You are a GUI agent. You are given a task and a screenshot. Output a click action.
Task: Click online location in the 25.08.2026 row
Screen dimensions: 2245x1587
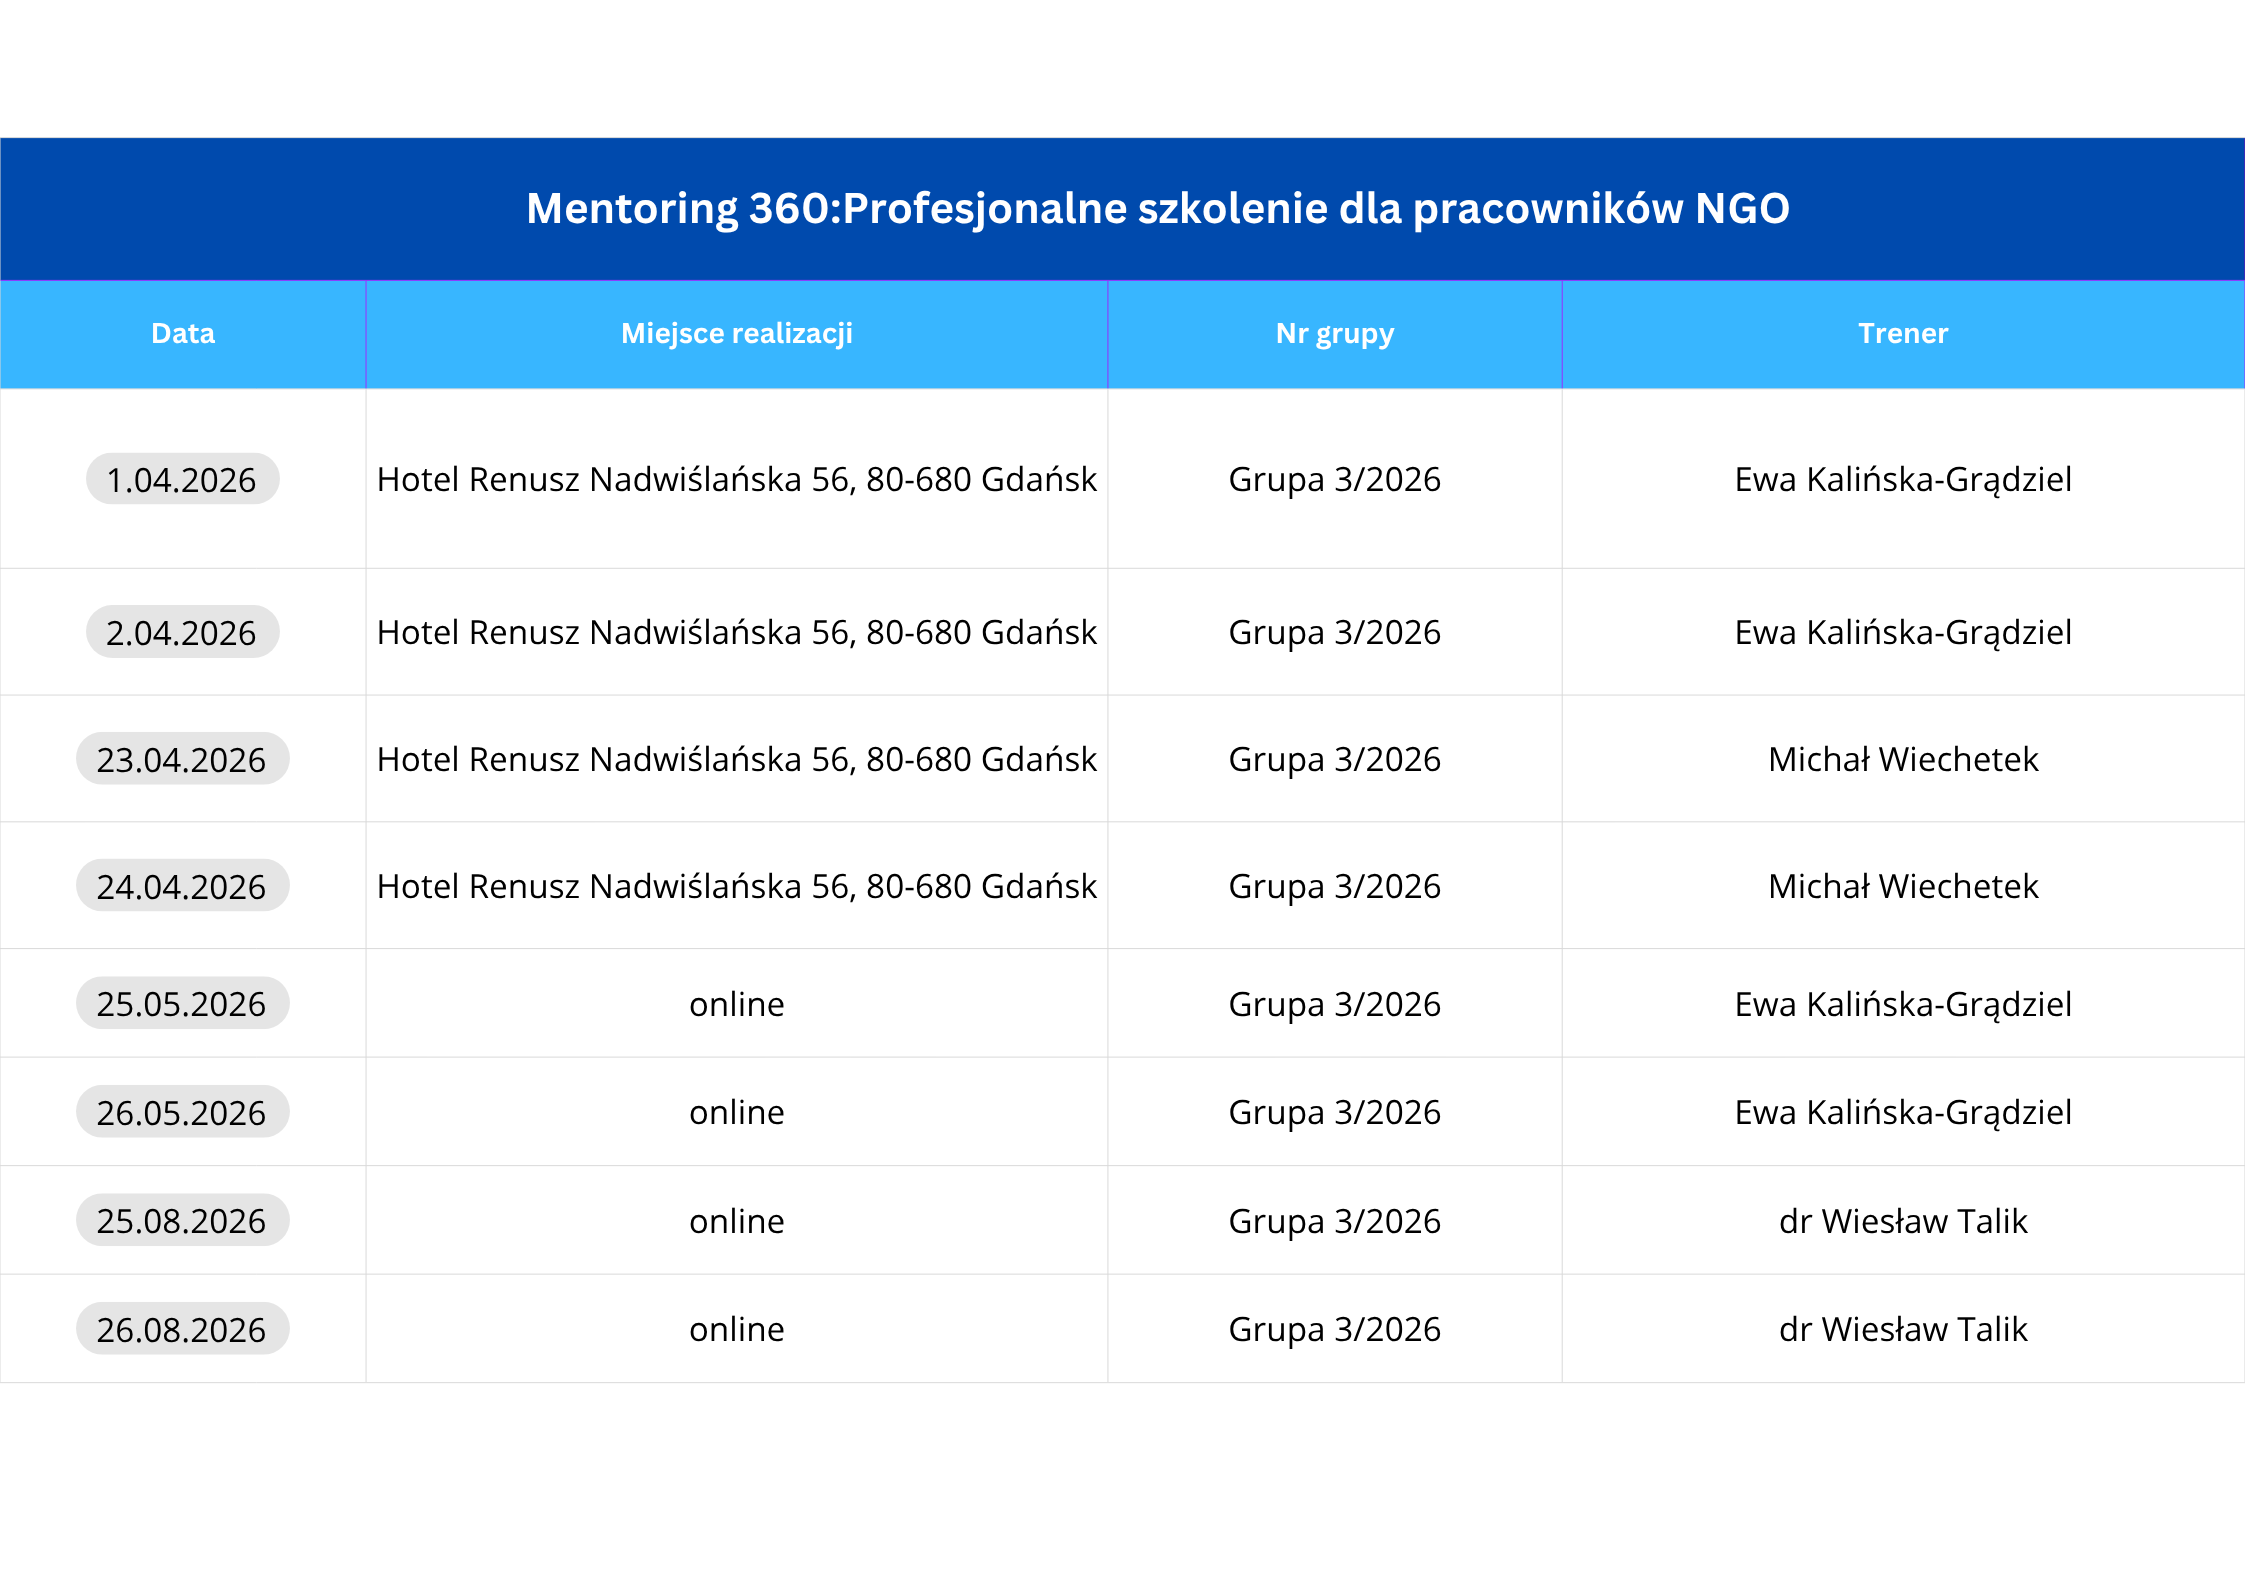pyautogui.click(x=736, y=1221)
